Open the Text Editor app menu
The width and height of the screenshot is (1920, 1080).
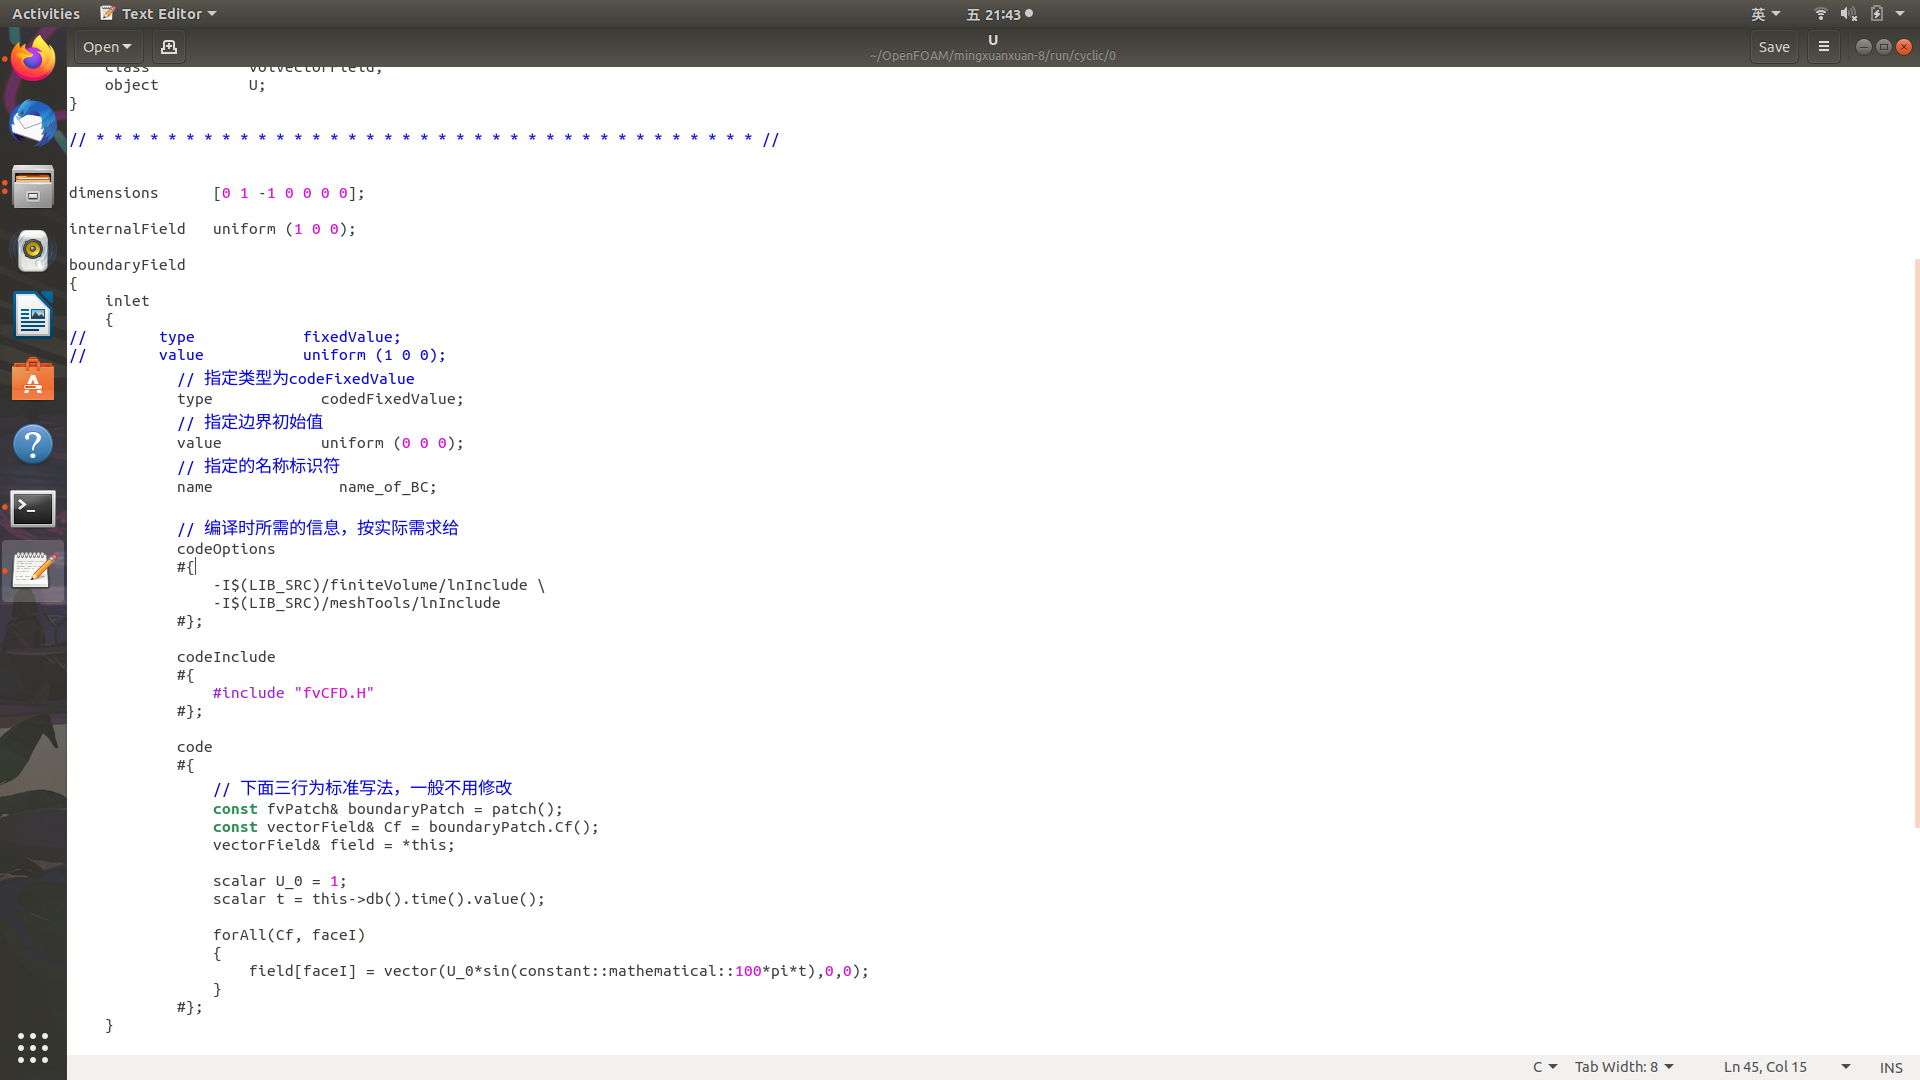159,14
